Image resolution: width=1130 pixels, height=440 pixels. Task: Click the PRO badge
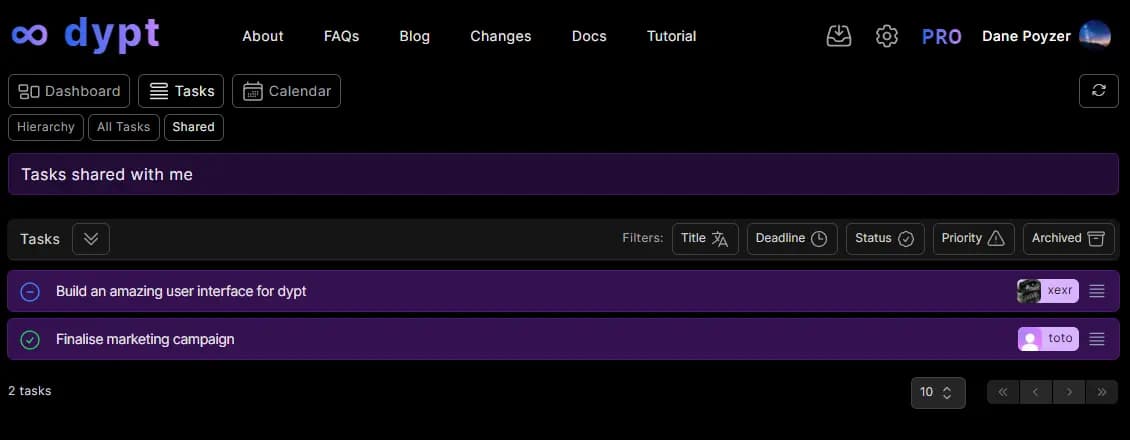(x=942, y=37)
